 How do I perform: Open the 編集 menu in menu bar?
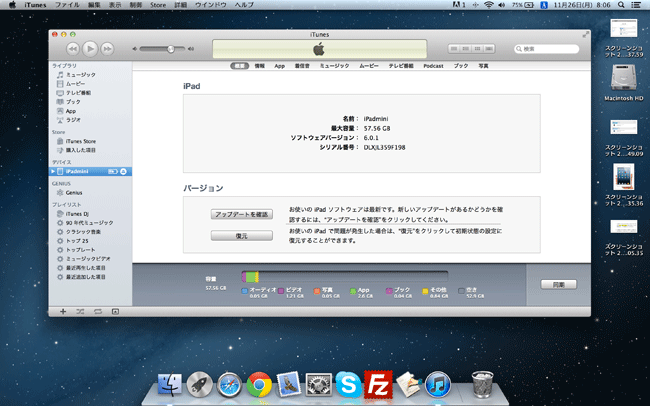(94, 5)
